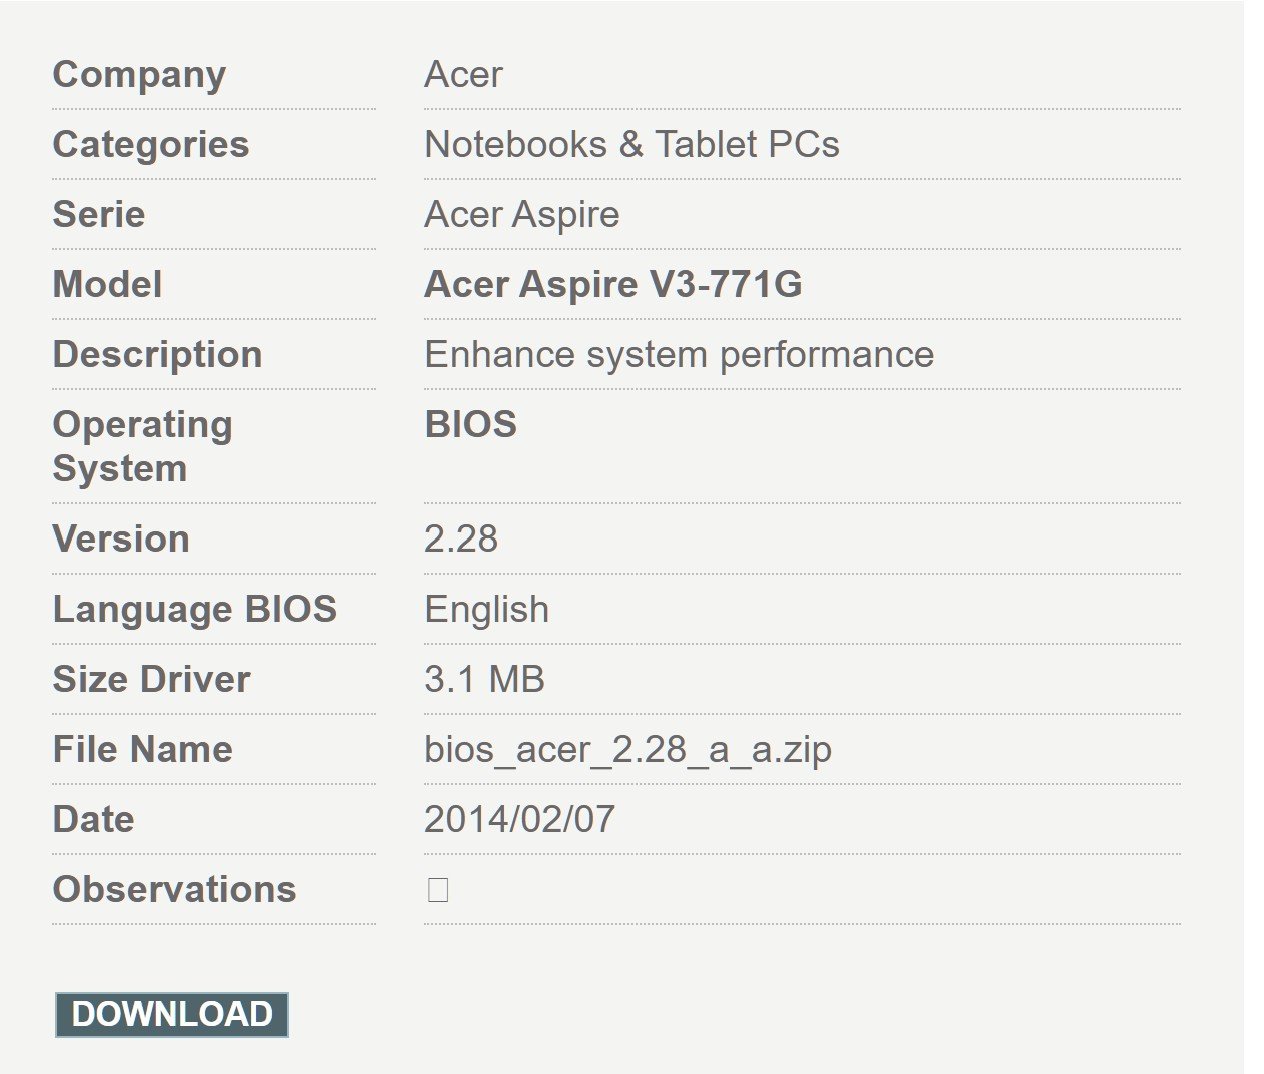This screenshot has height=1074, width=1264.
Task: Click the bold BIOS operating system value
Action: pos(470,425)
